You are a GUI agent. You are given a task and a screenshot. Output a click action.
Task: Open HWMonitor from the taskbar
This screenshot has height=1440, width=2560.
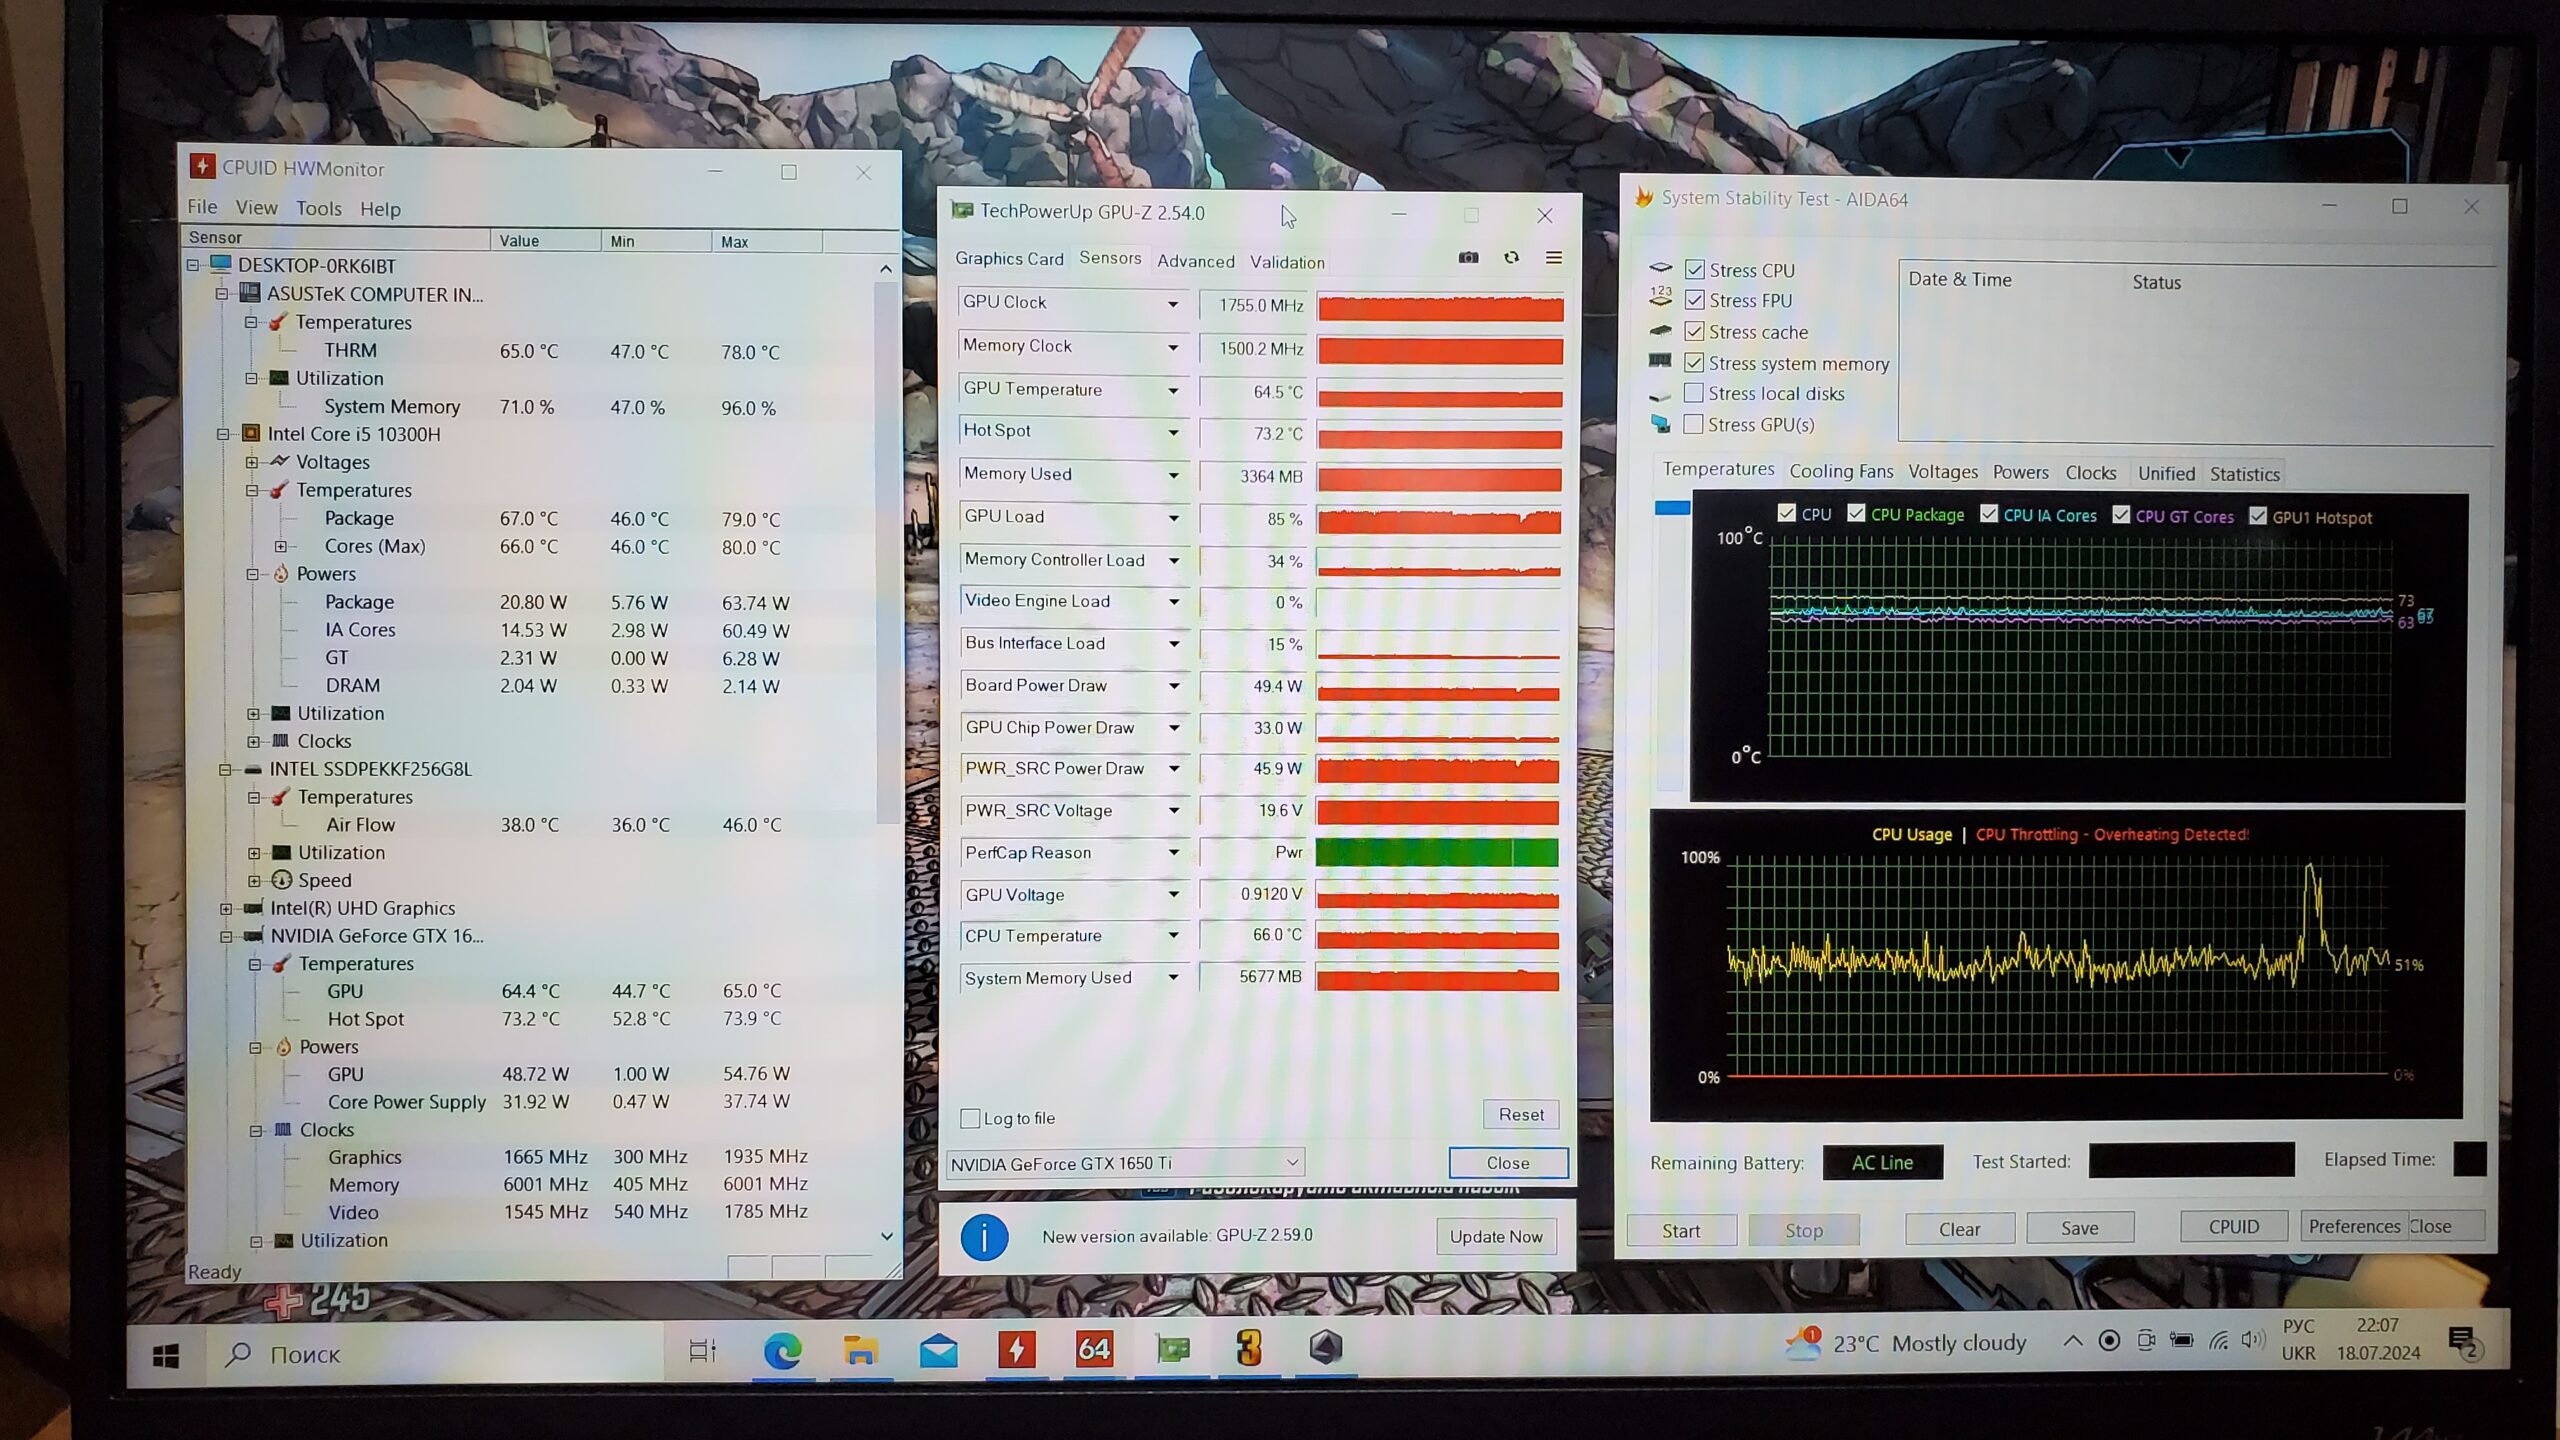click(1016, 1349)
